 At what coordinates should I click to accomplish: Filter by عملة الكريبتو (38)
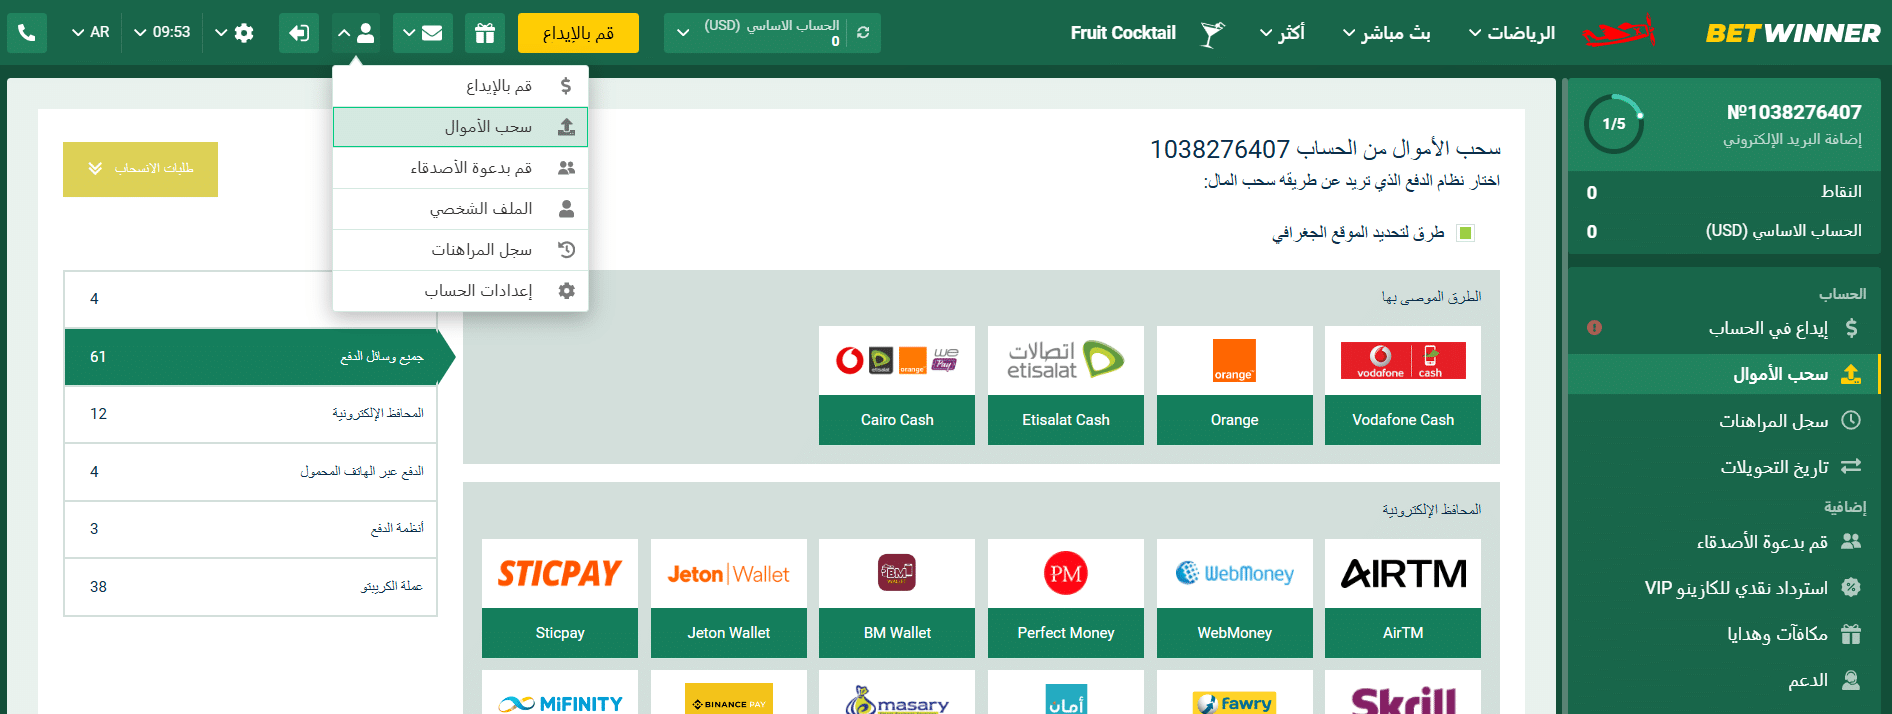coord(251,587)
